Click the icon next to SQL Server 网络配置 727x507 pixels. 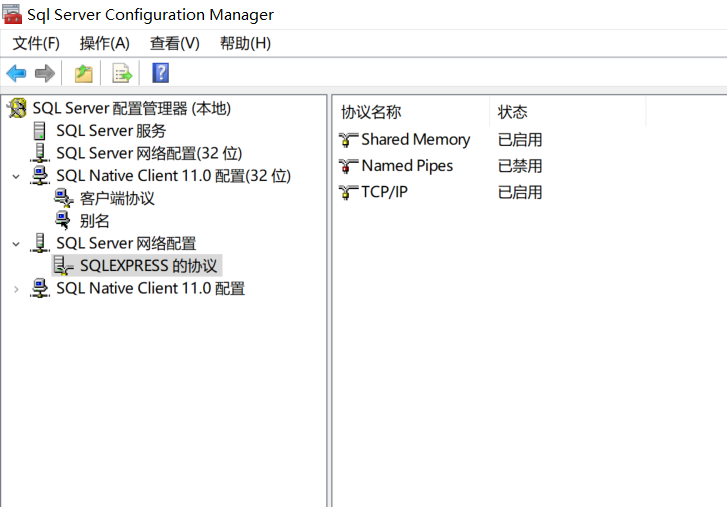coord(40,243)
